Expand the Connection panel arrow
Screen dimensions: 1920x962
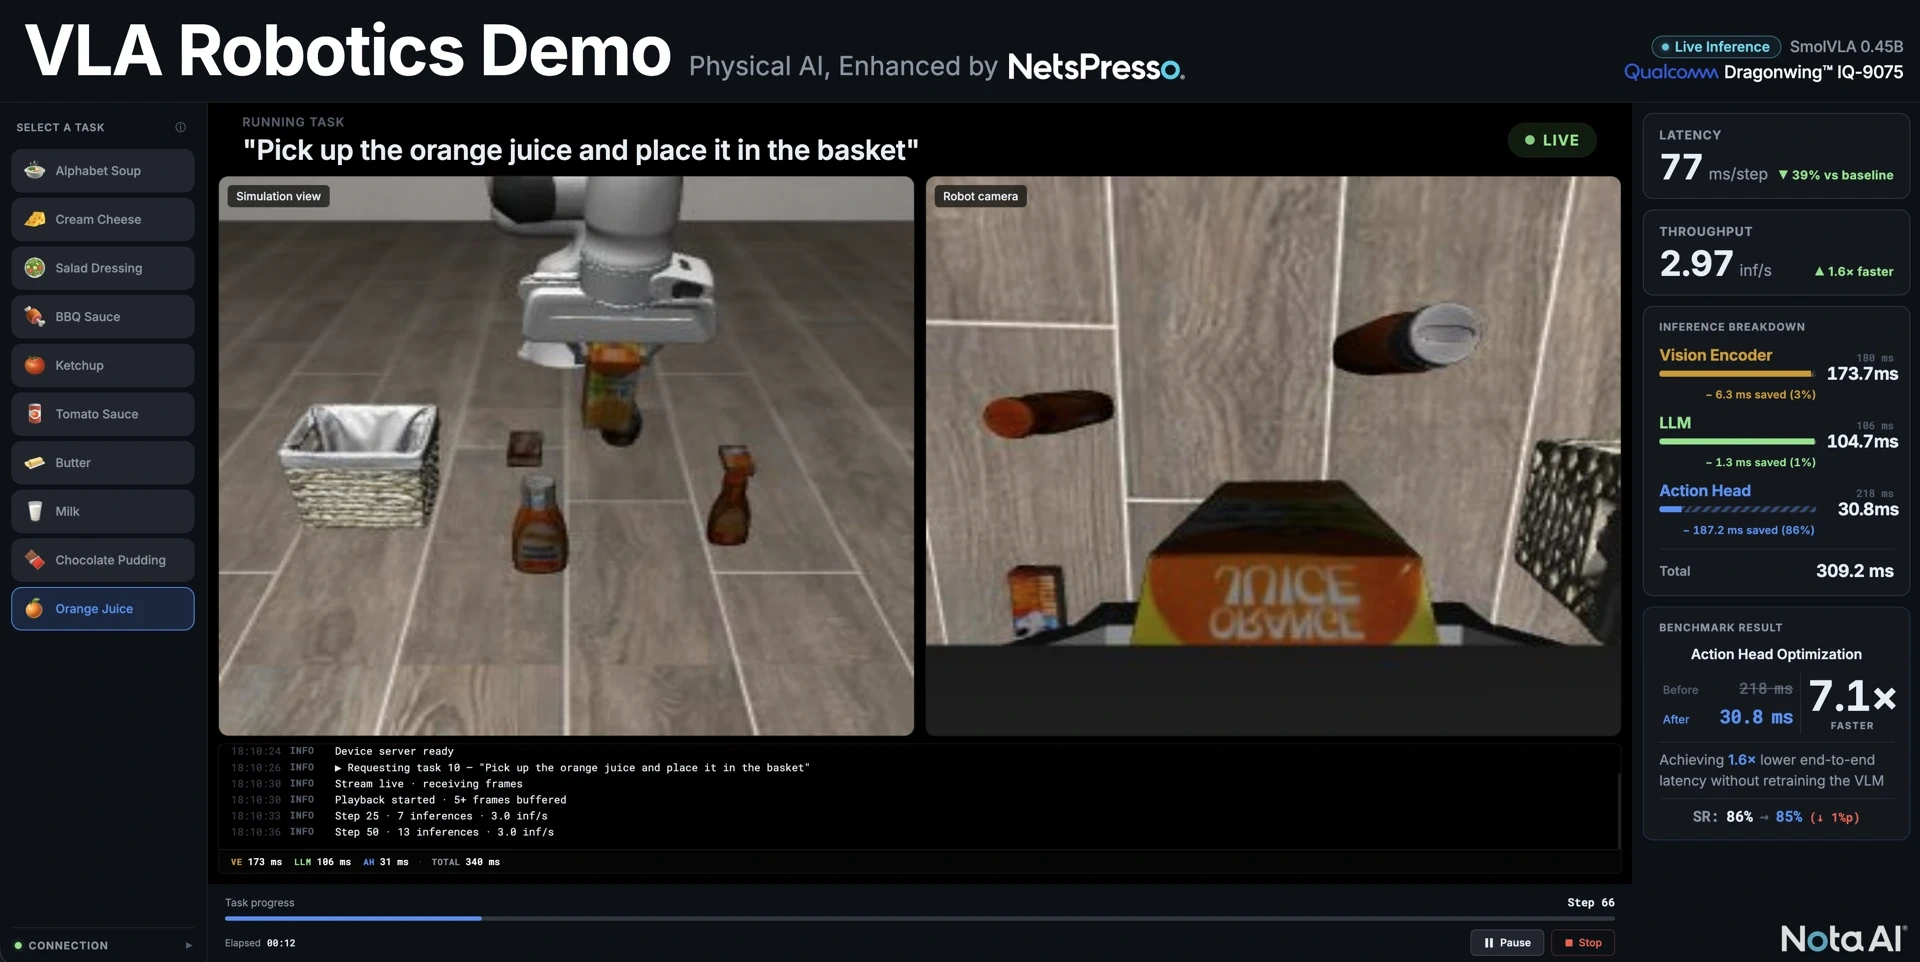188,945
